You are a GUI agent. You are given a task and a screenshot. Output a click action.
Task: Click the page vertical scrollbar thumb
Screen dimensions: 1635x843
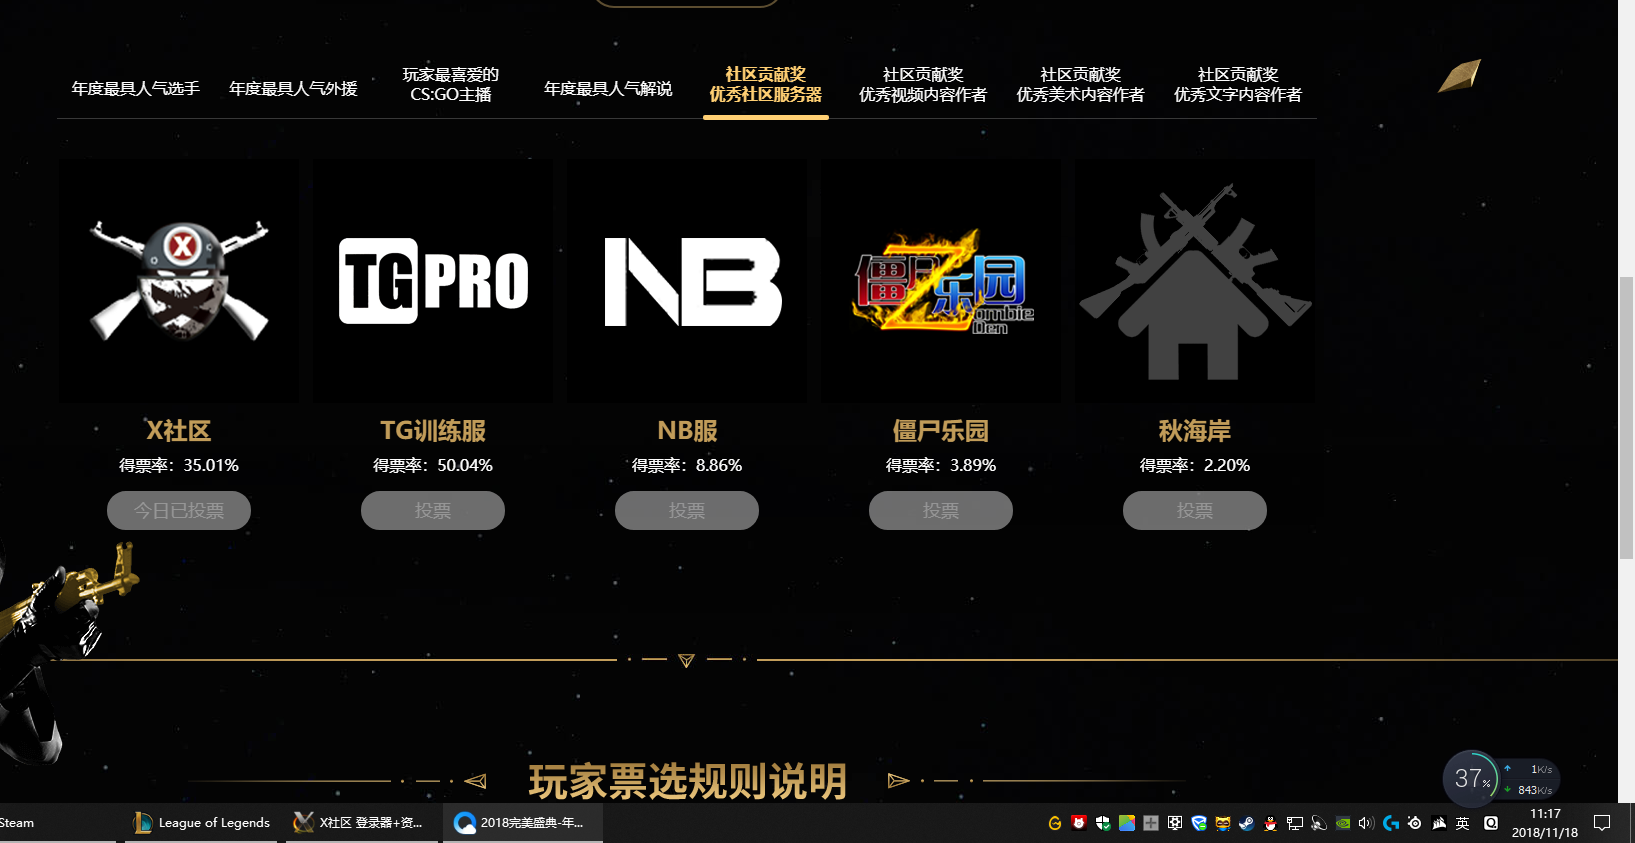[x=1626, y=417]
